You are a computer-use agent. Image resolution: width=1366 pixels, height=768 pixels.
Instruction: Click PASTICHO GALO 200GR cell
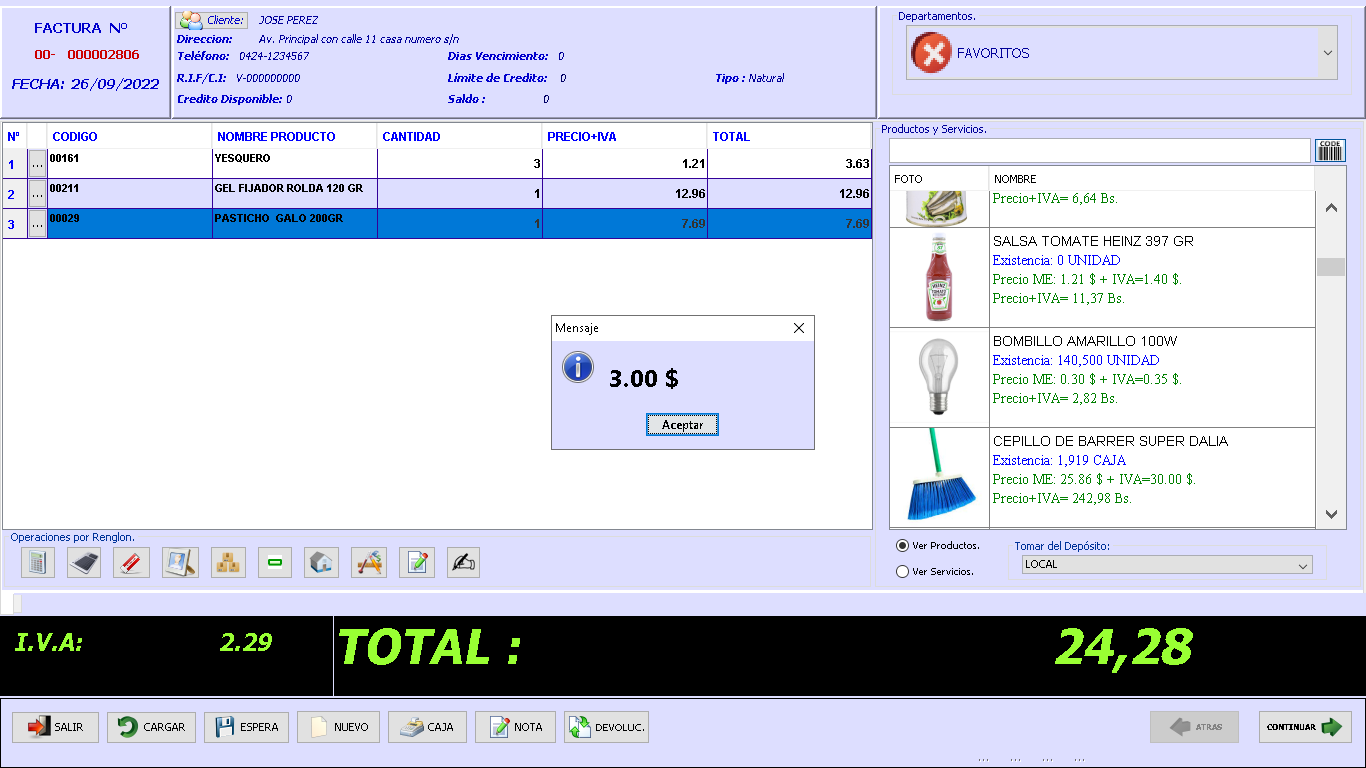[295, 224]
